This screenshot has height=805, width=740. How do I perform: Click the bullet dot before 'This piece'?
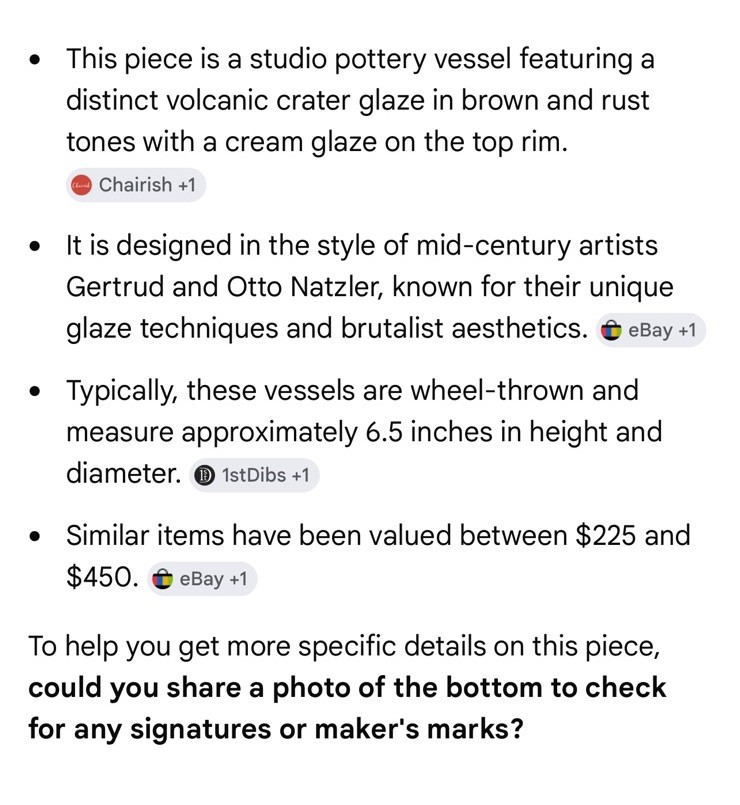tap(34, 60)
